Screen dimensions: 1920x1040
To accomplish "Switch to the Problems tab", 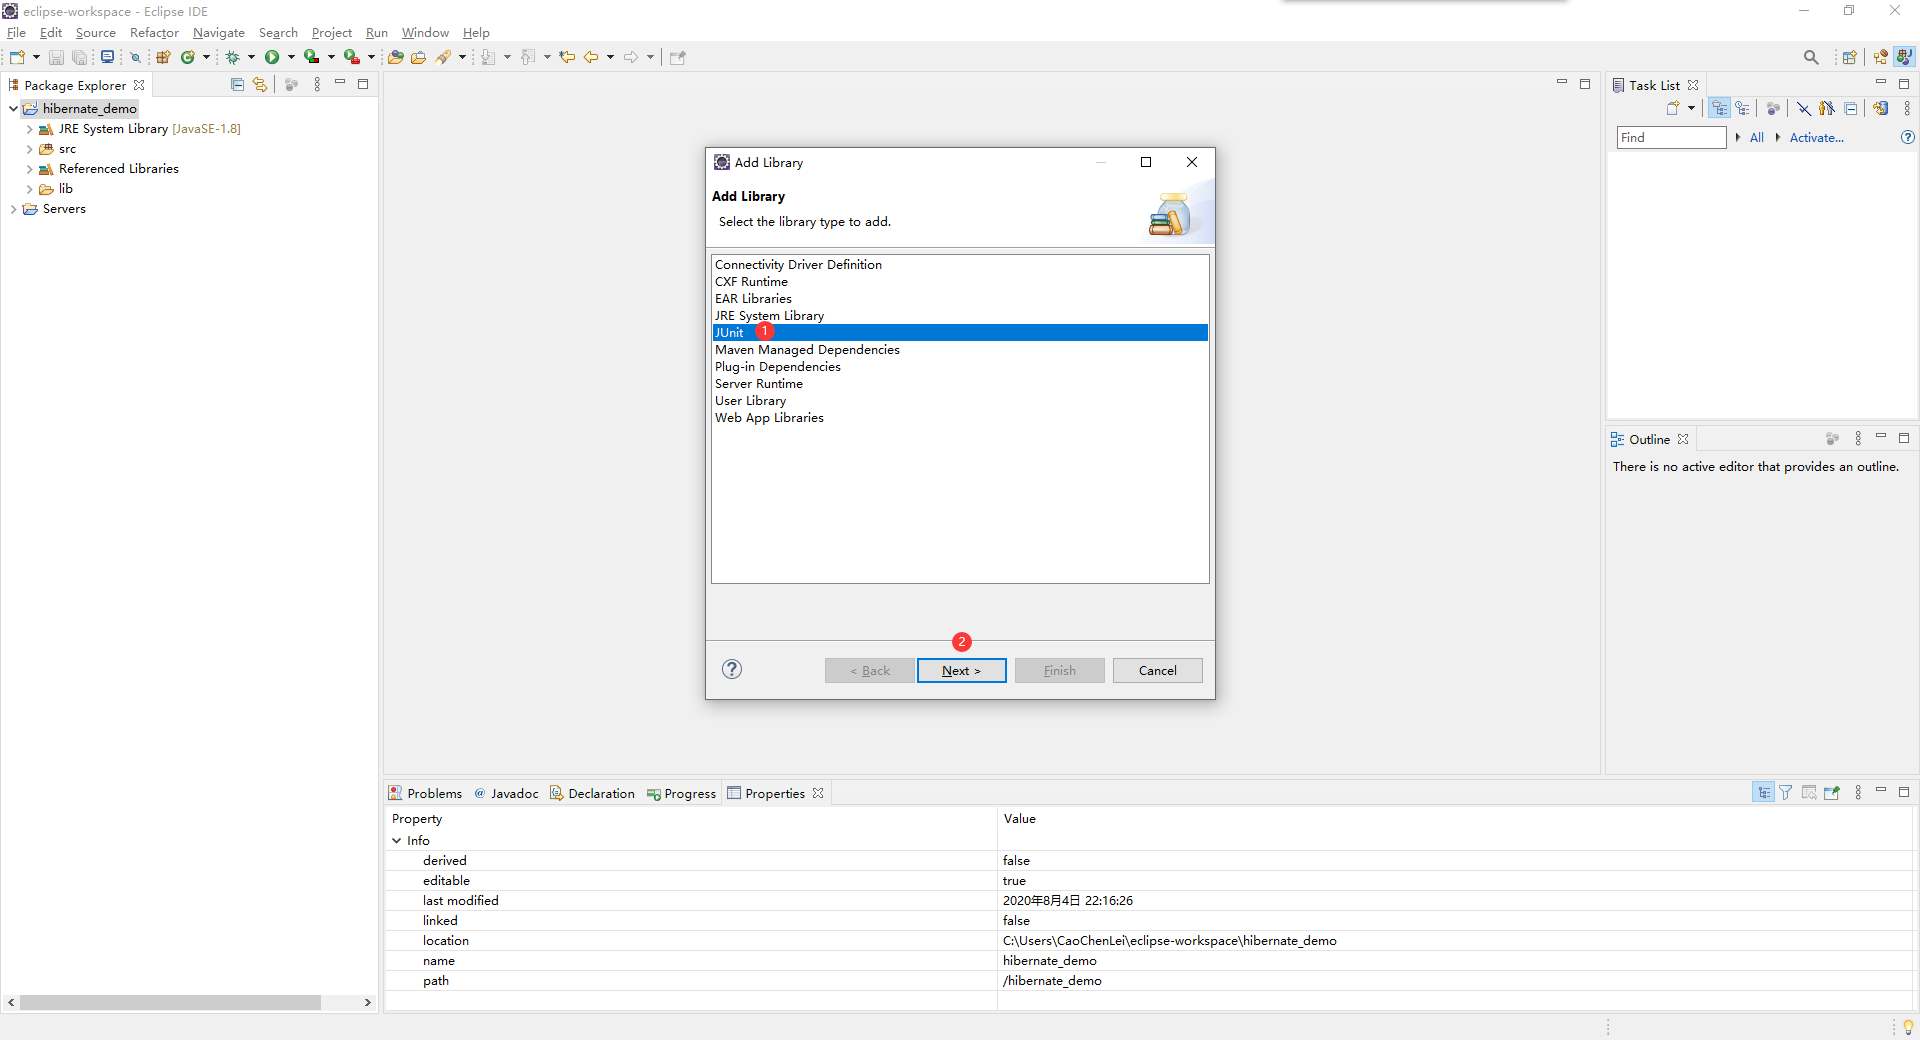I will pos(434,793).
